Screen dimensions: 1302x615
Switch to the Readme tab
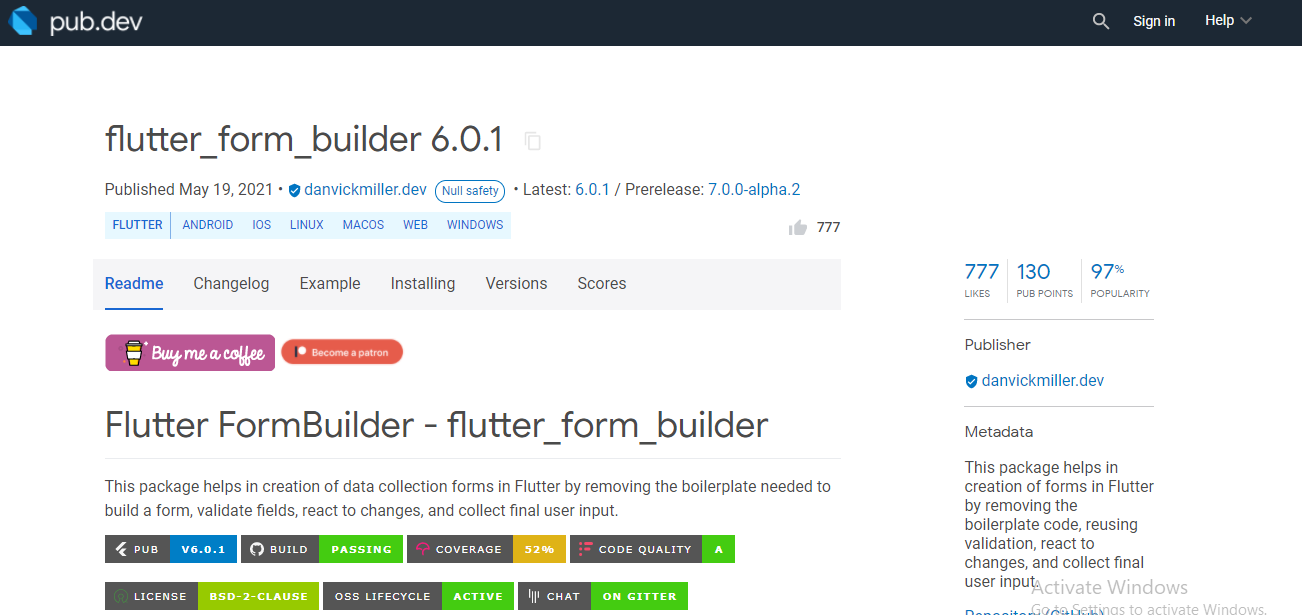tap(134, 284)
